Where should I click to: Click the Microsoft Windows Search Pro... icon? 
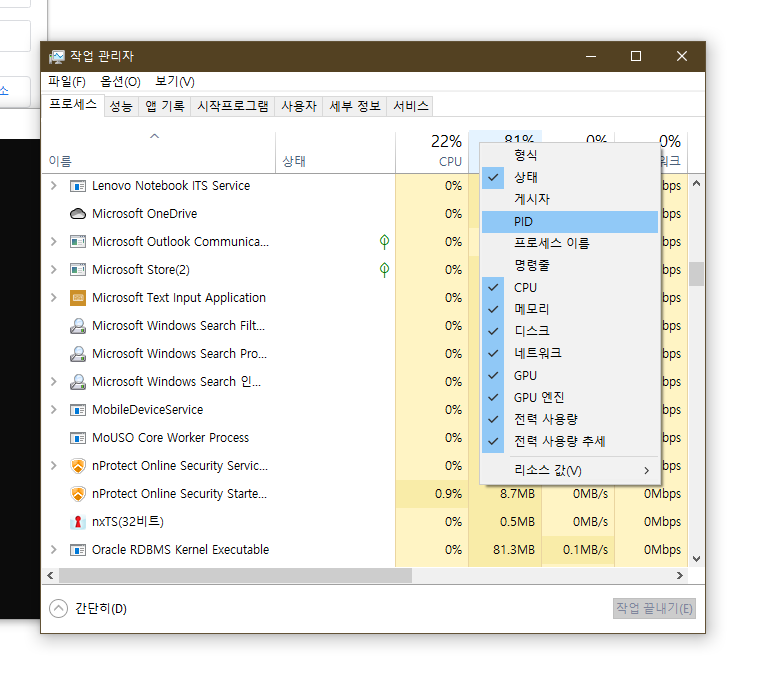click(78, 354)
